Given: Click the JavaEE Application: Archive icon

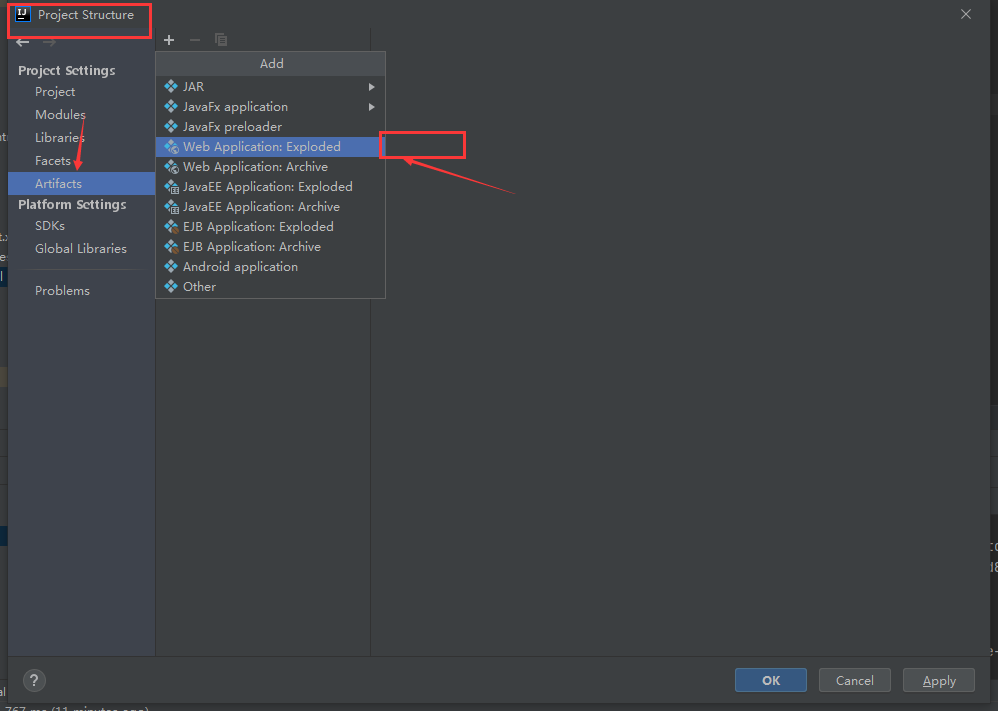Looking at the screenshot, I should 171,206.
